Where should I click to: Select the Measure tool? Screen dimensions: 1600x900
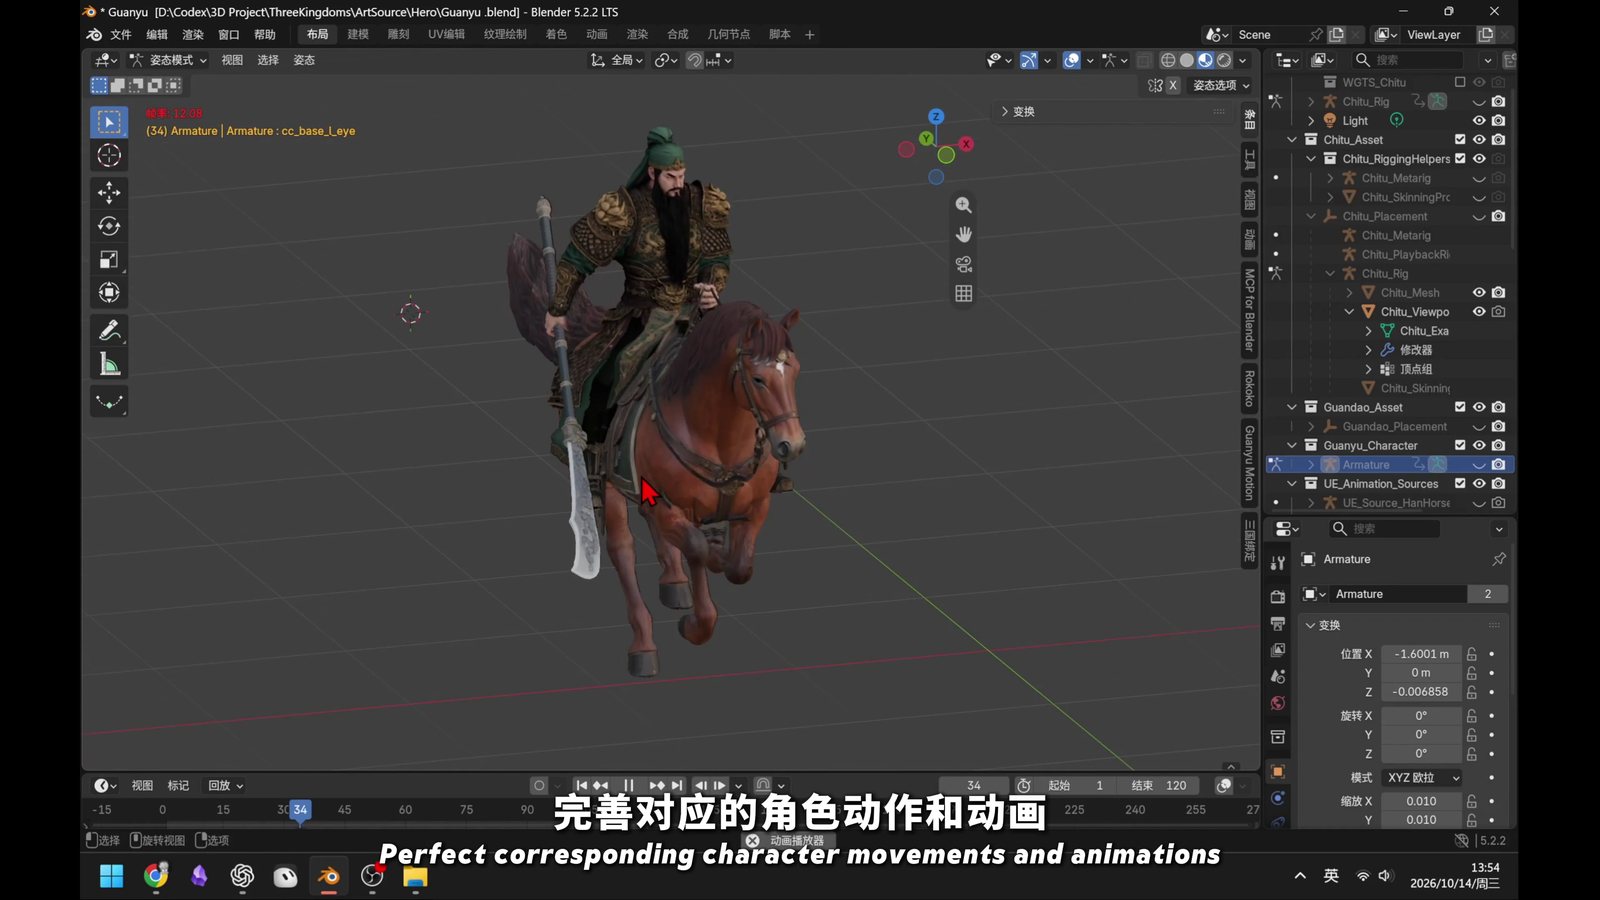[109, 364]
